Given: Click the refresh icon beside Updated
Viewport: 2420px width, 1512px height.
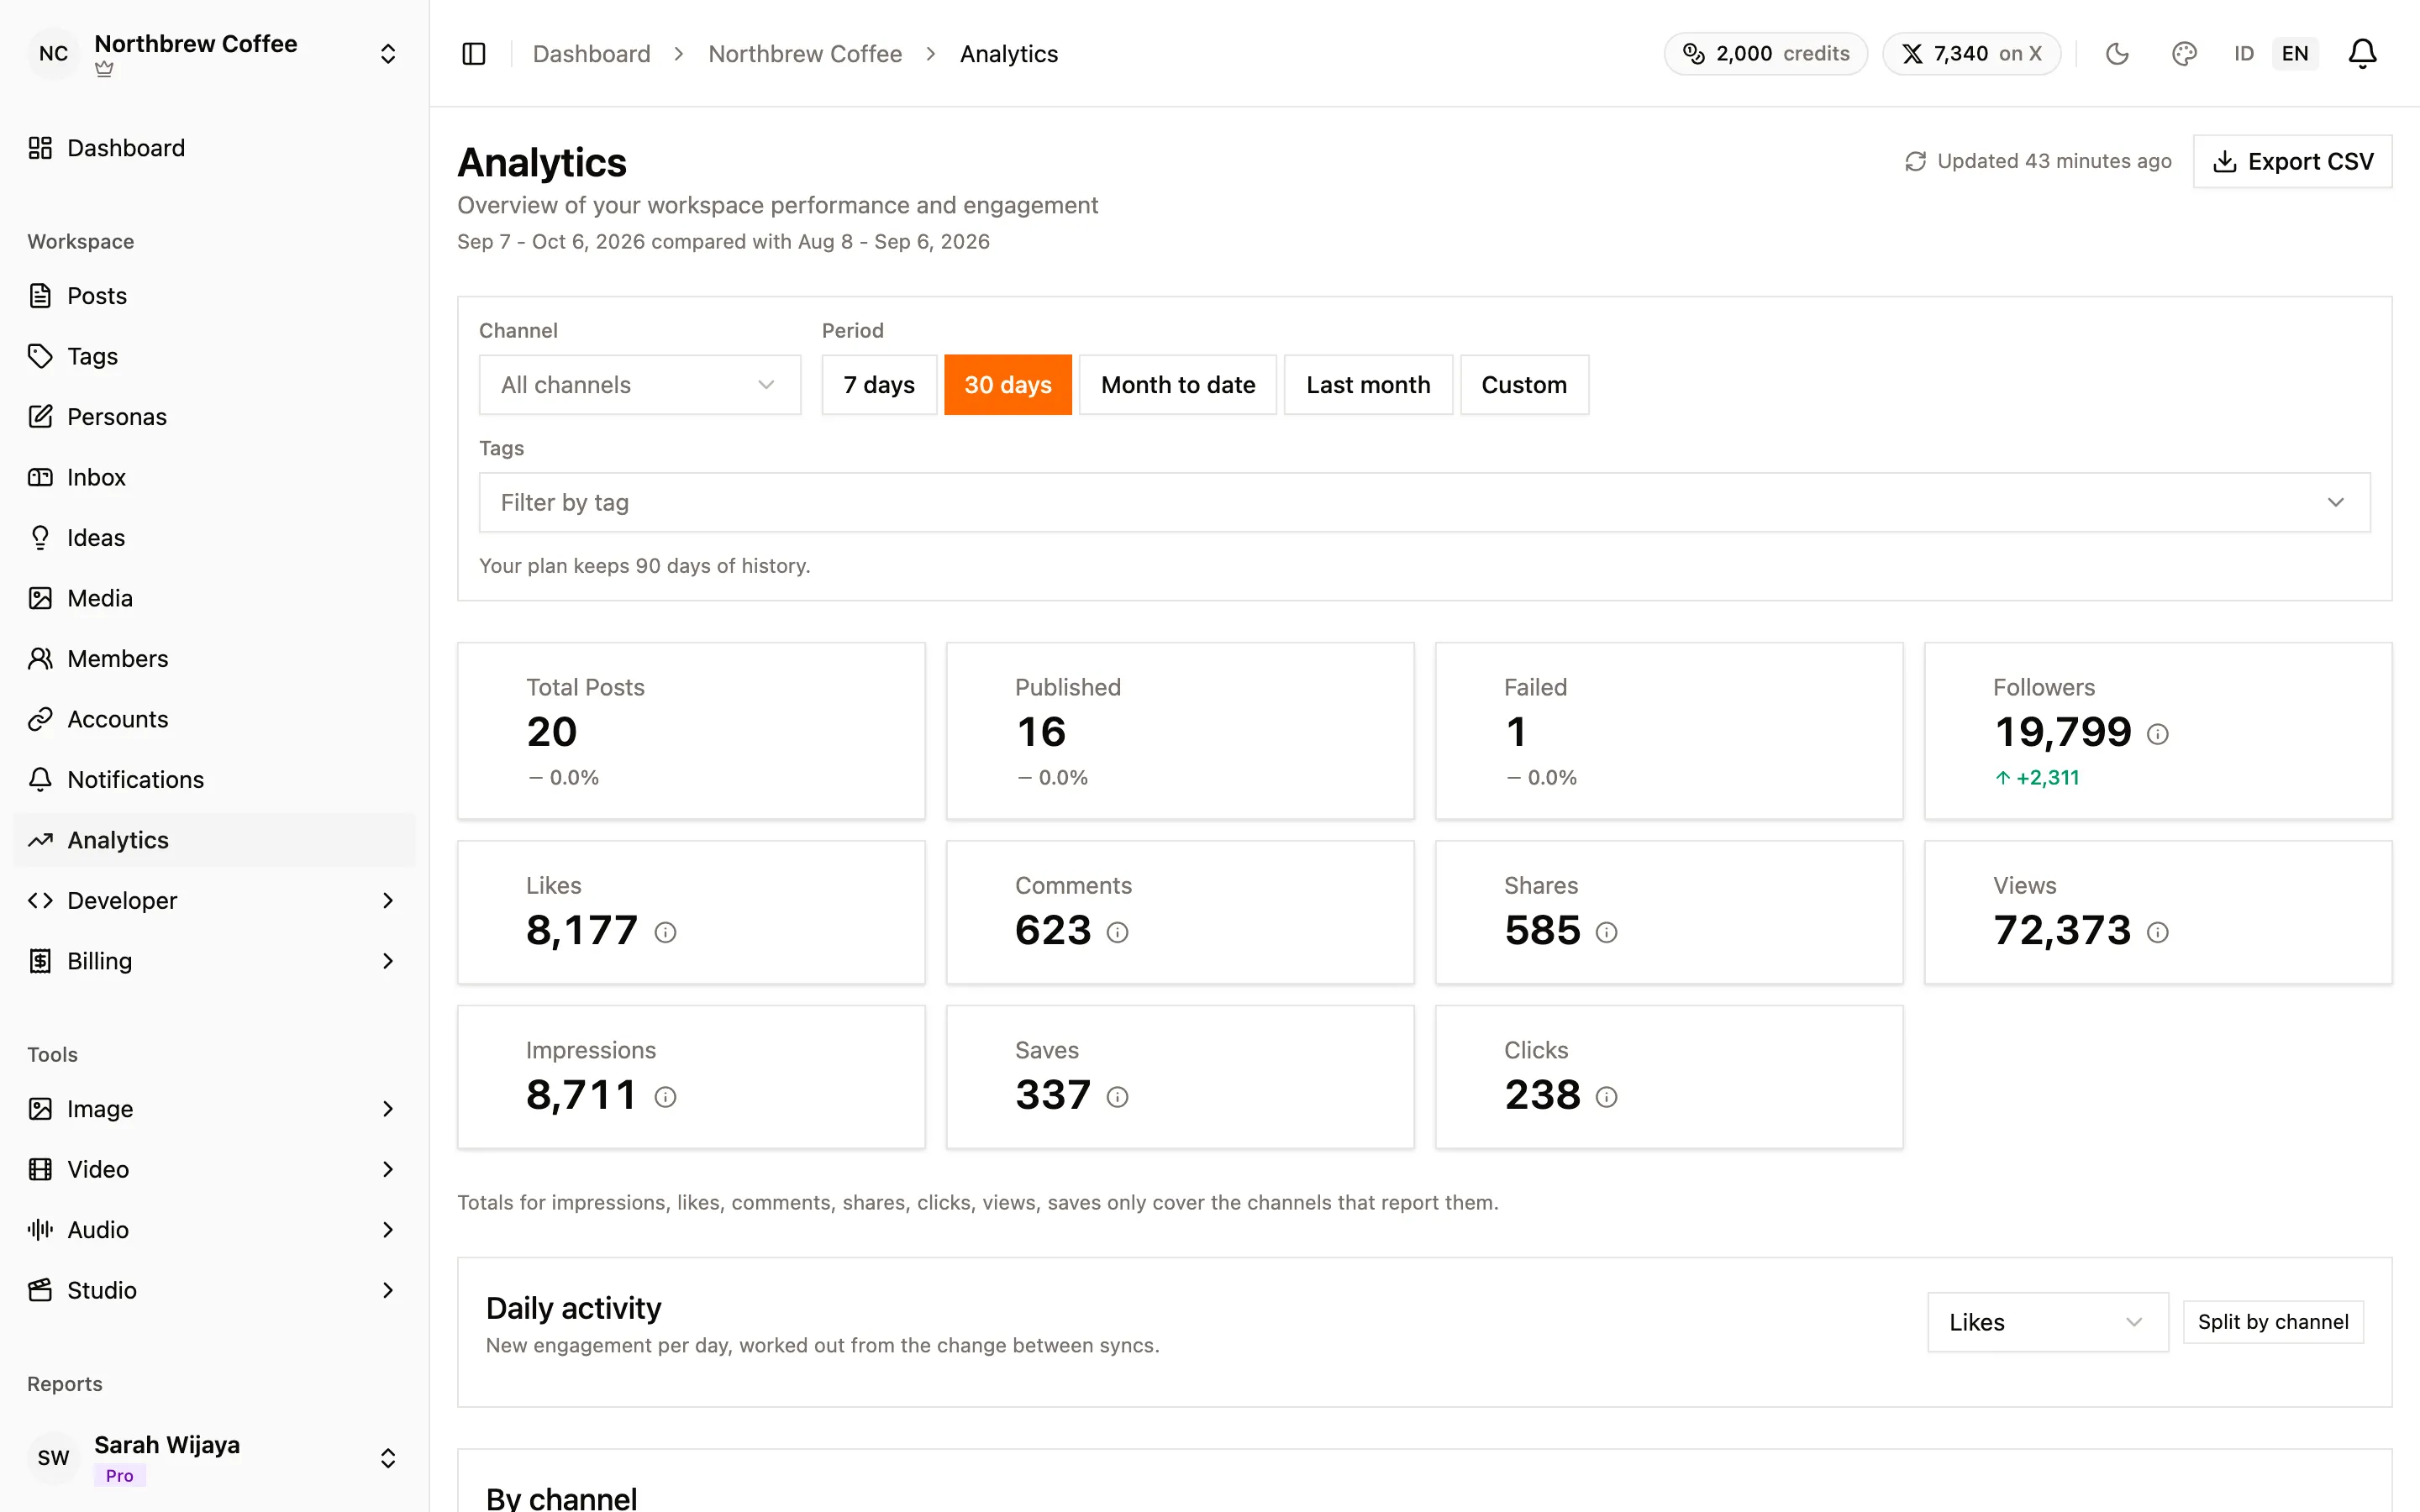Looking at the screenshot, I should coord(1915,162).
